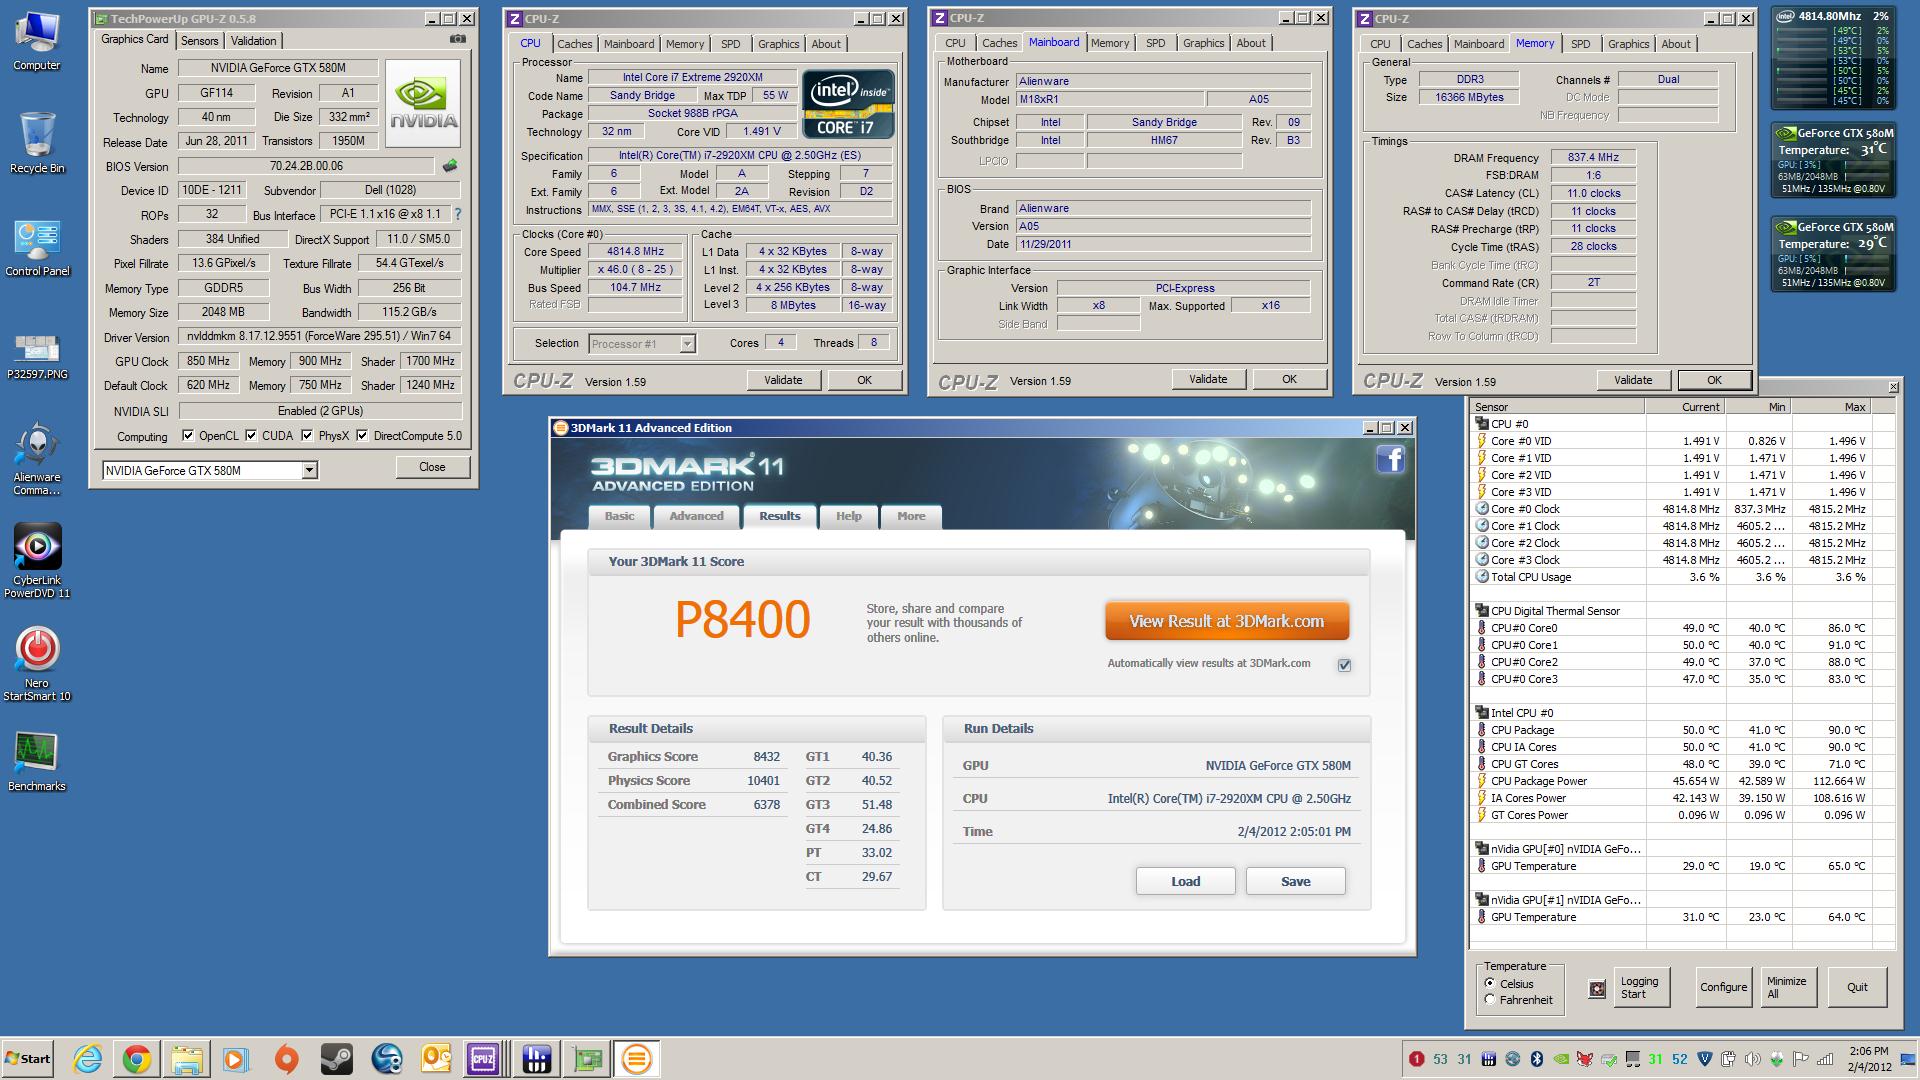The width and height of the screenshot is (1920, 1080).
Task: Open Windows Explorer folder icon in taskbar
Action: (x=187, y=1059)
